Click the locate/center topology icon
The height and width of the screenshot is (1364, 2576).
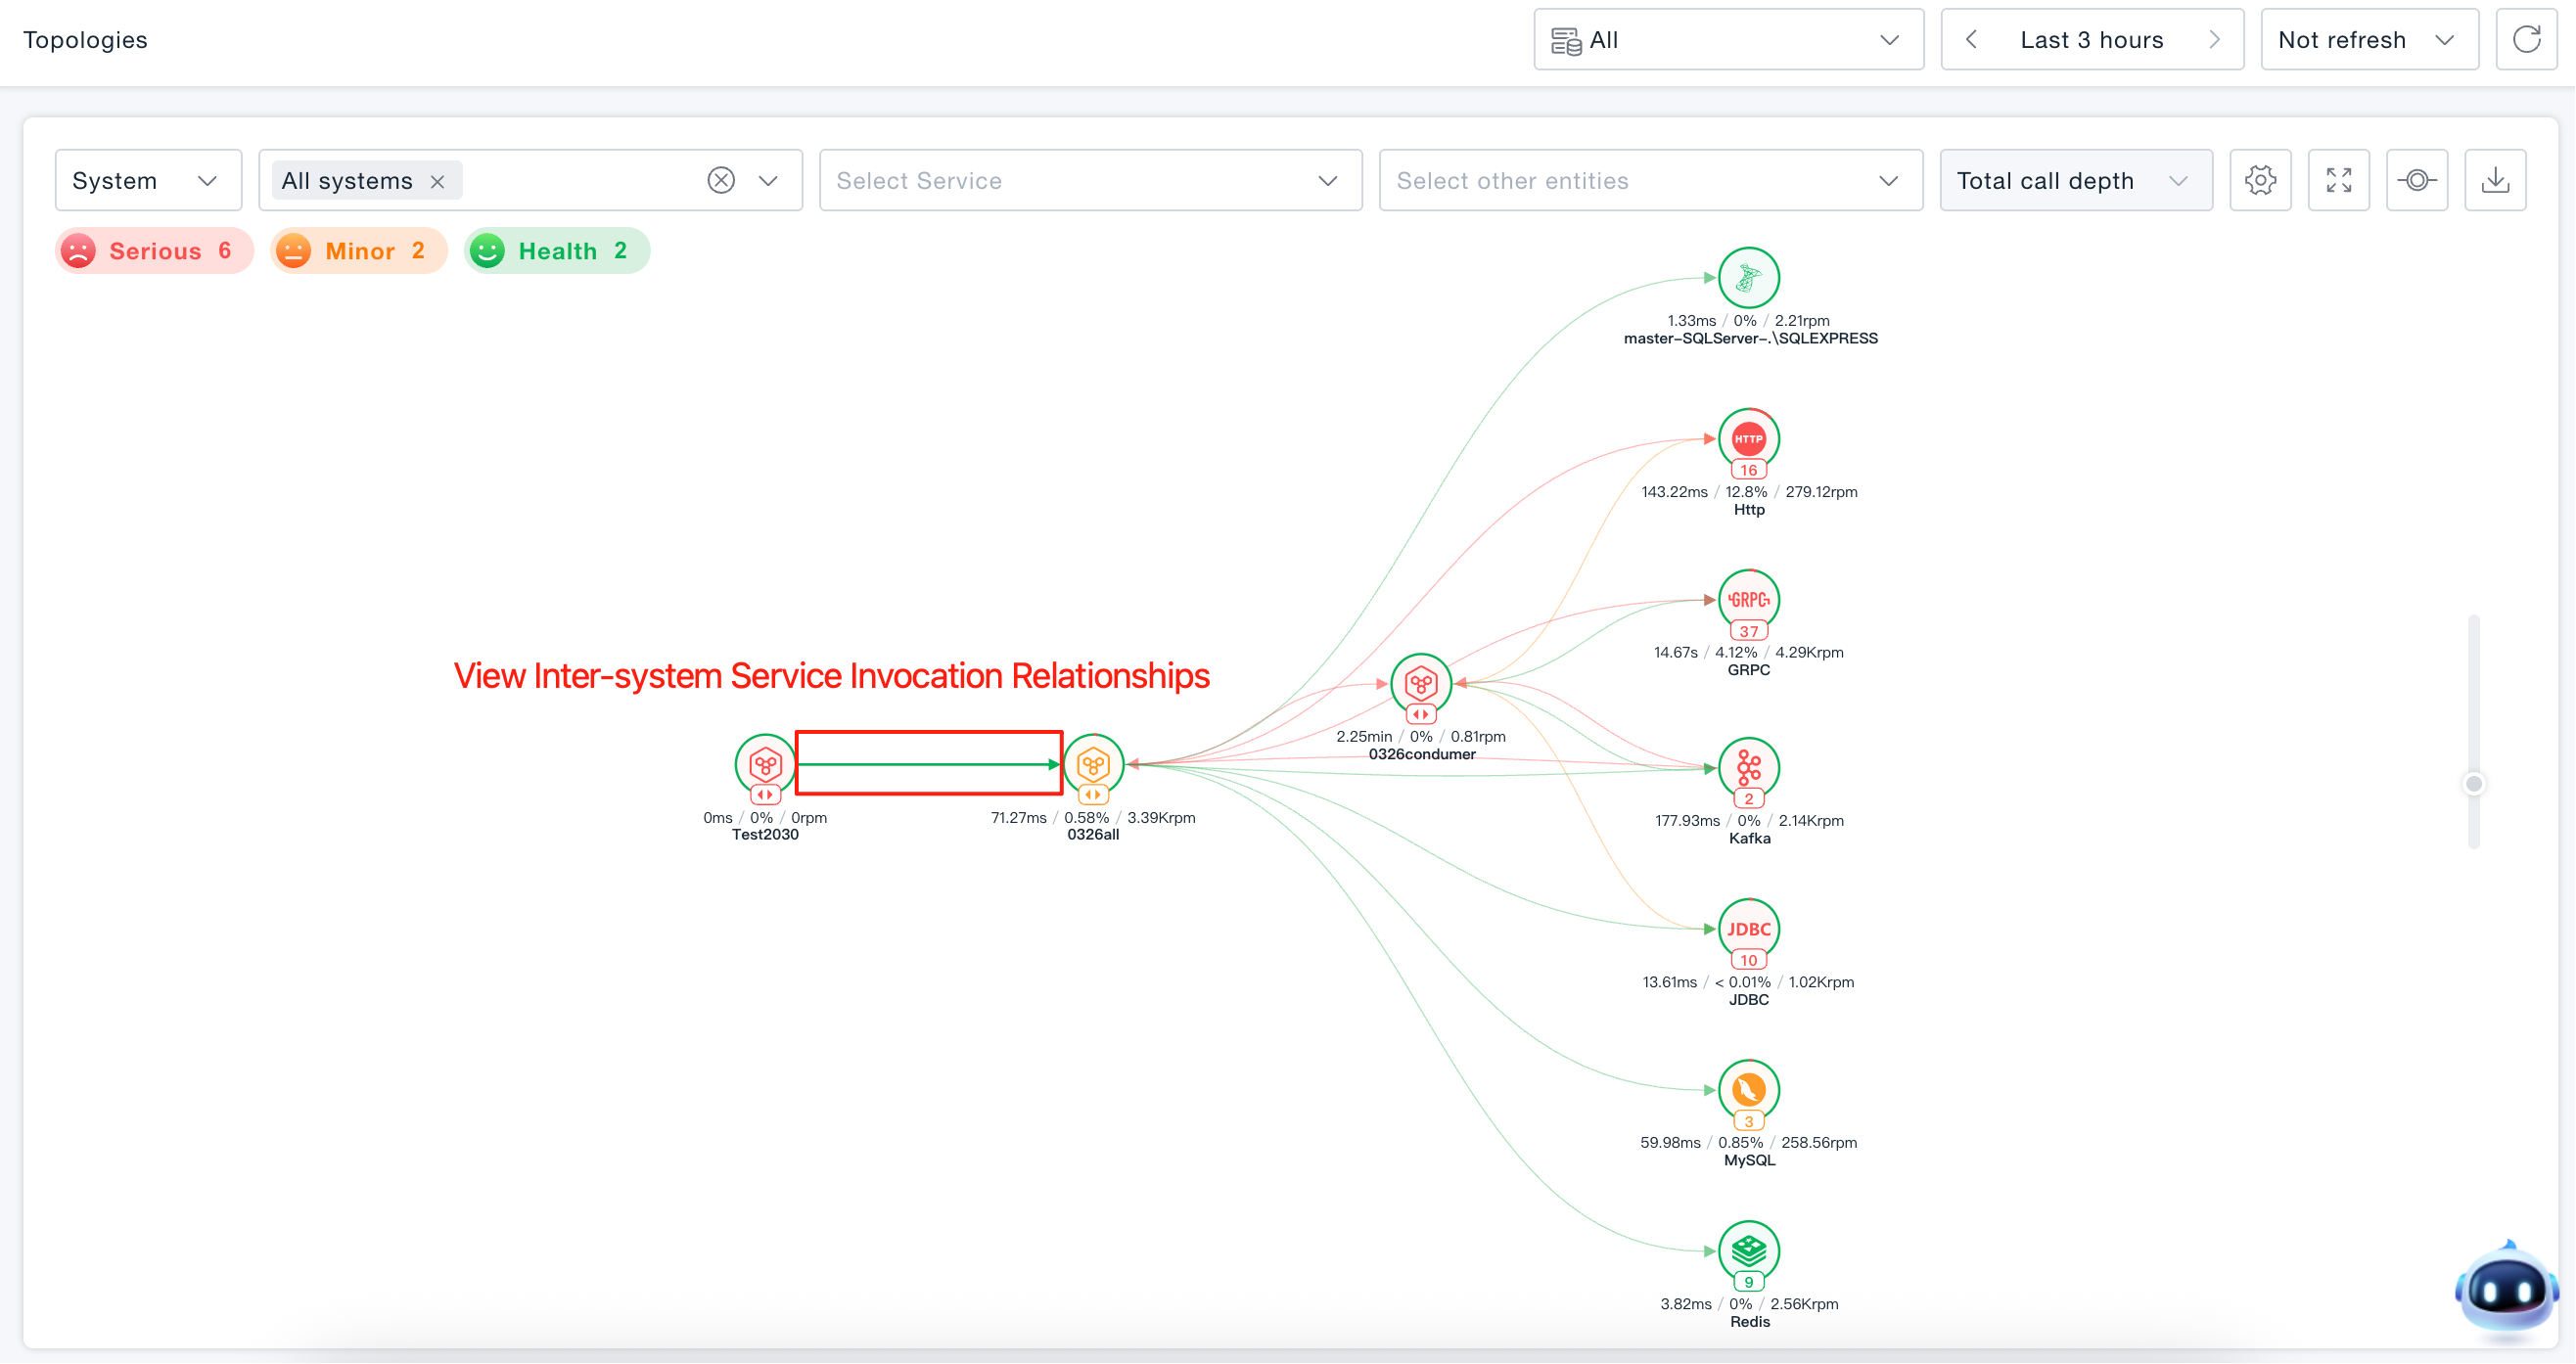click(x=2416, y=180)
